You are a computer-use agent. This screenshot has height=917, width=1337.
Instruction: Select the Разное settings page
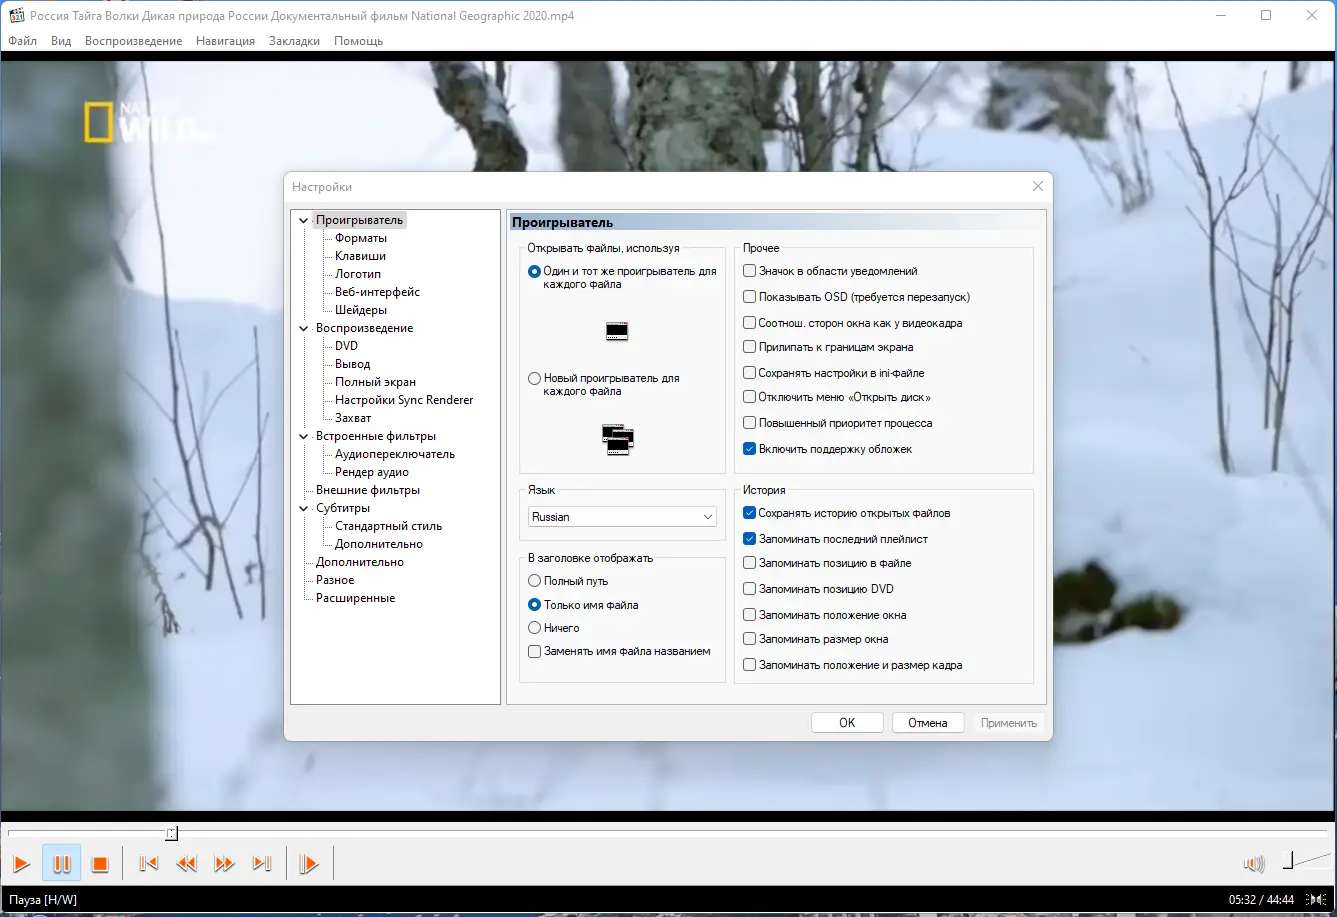pyautogui.click(x=335, y=580)
